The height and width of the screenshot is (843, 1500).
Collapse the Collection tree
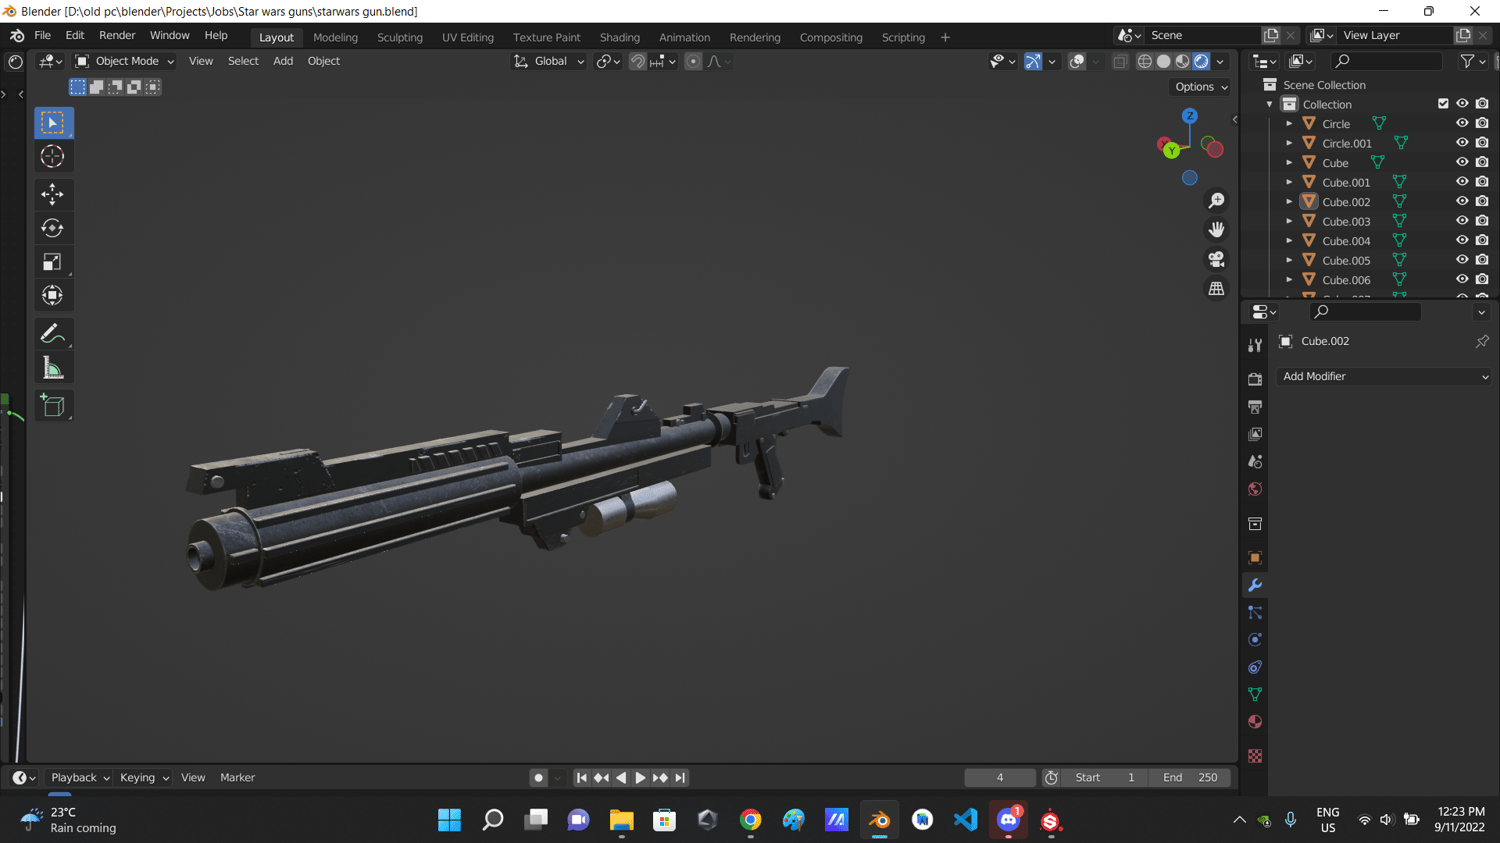(1270, 104)
